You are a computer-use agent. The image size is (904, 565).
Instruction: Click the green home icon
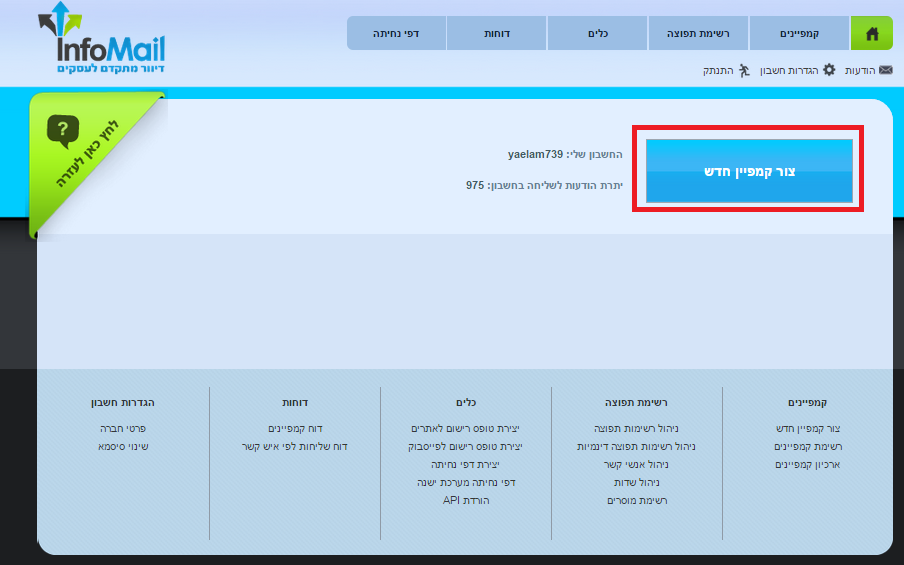(x=871, y=33)
